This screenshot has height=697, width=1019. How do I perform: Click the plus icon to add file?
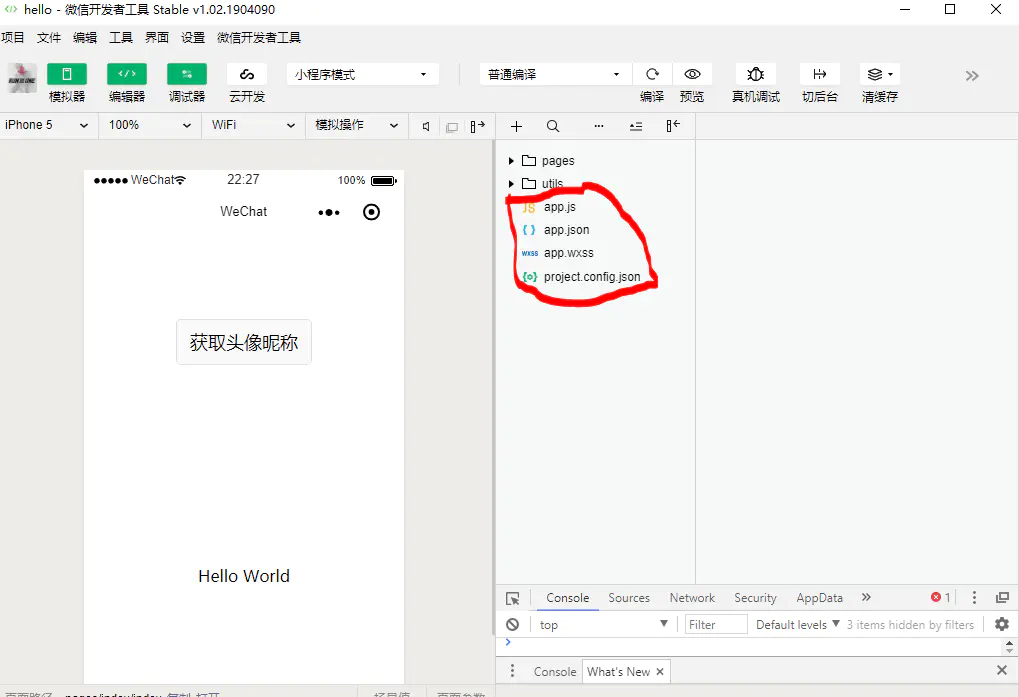tap(516, 126)
